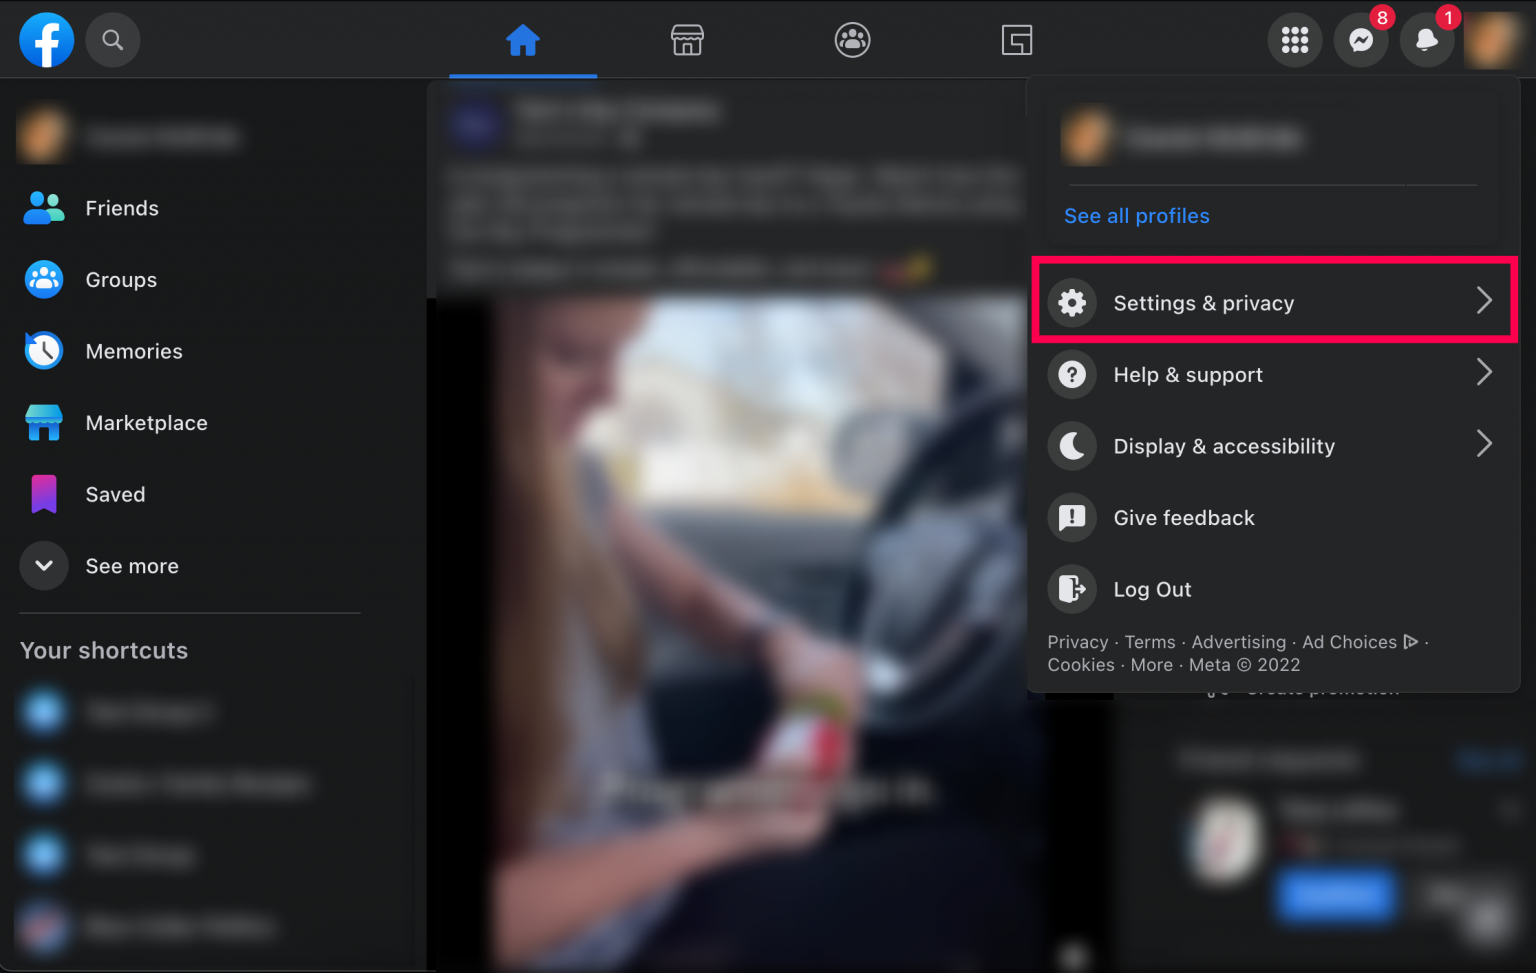Image resolution: width=1536 pixels, height=973 pixels.
Task: Open the Privacy footer link
Action: (x=1078, y=642)
